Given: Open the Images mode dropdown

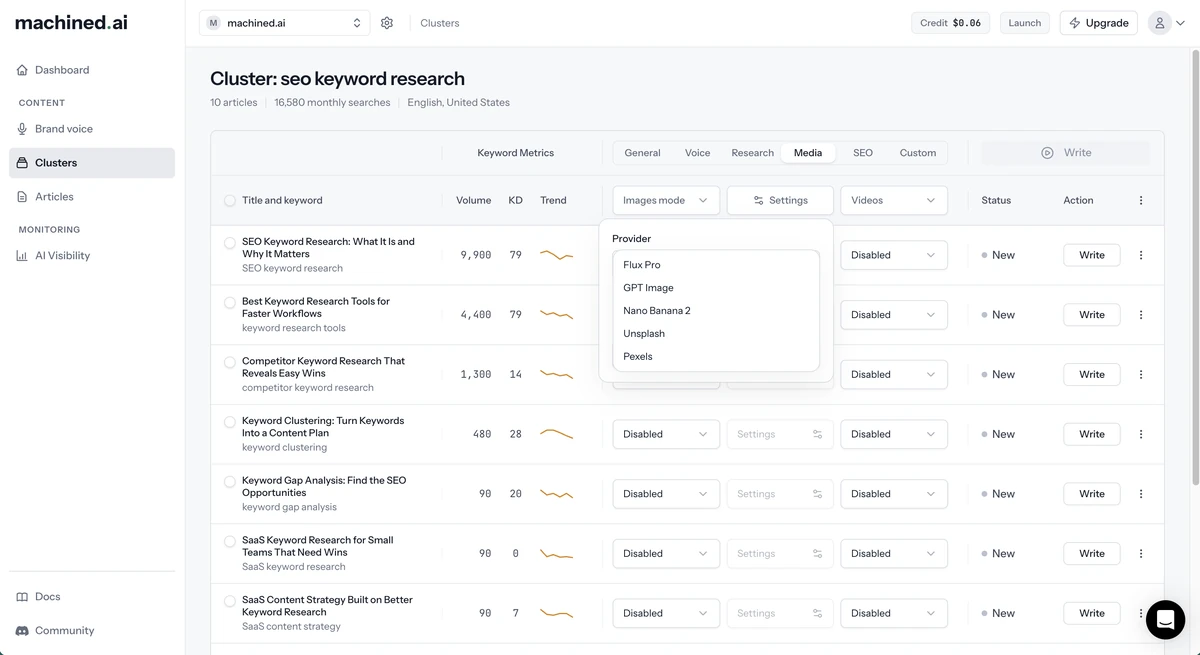Looking at the screenshot, I should (666, 200).
